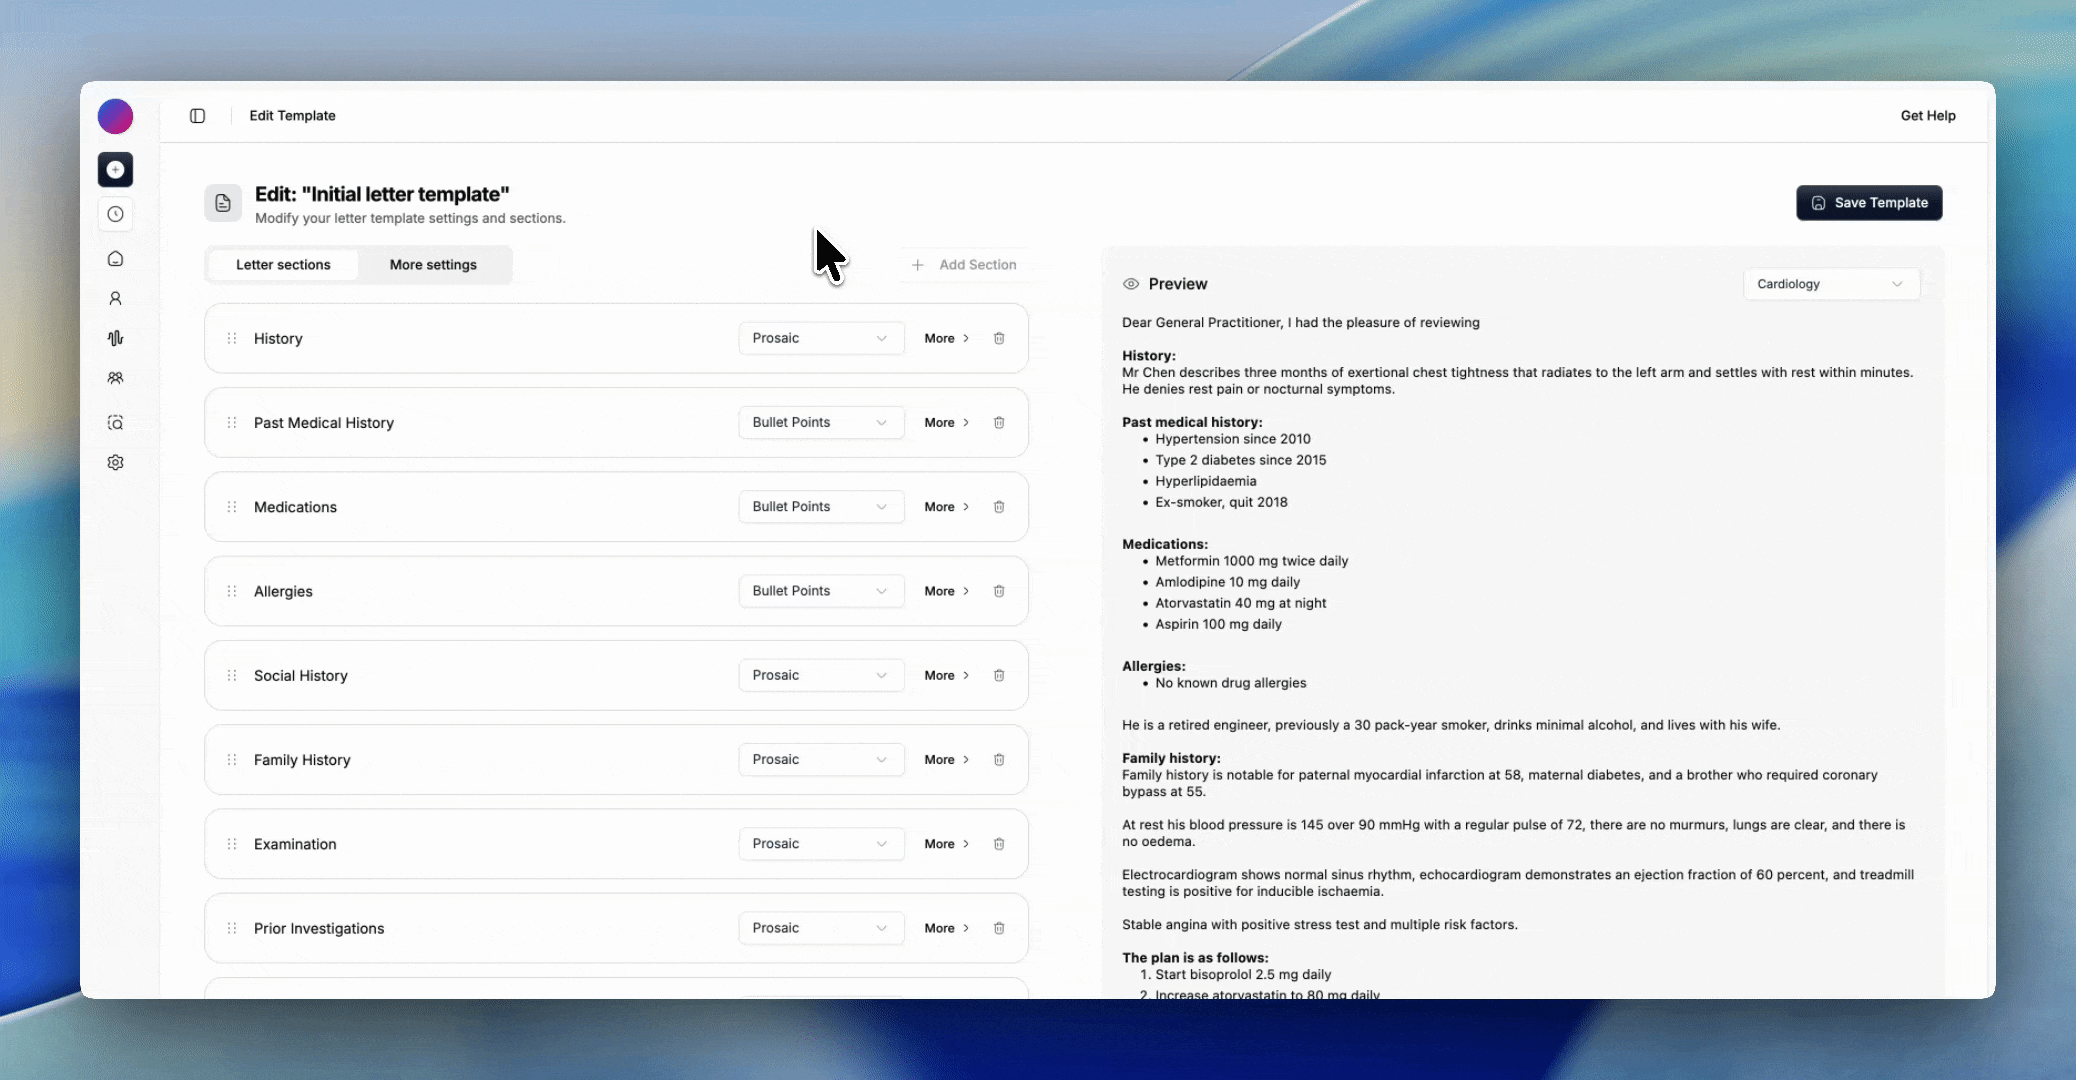Image resolution: width=2076 pixels, height=1080 pixels.
Task: Expand More options for Past Medical History
Action: 946,423
